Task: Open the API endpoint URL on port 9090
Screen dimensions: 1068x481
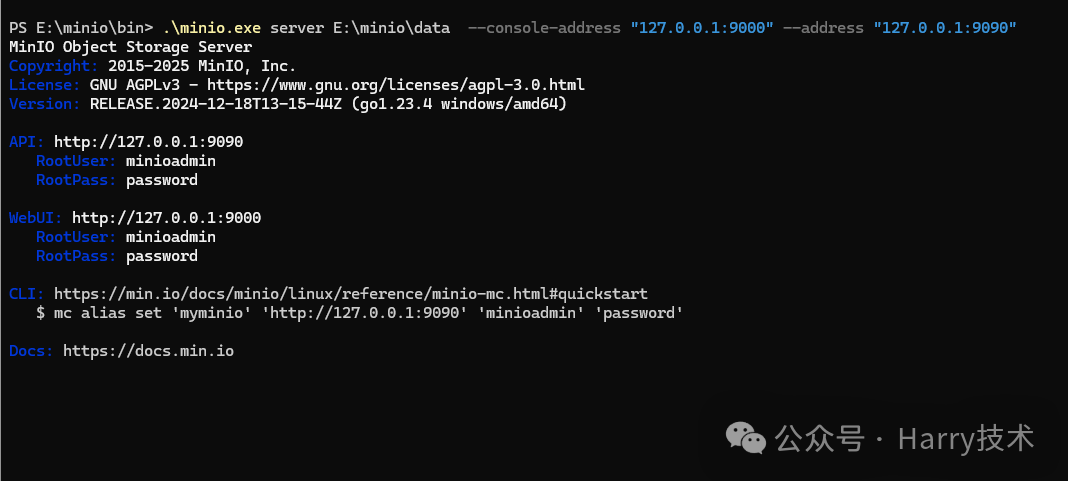Action: (148, 142)
